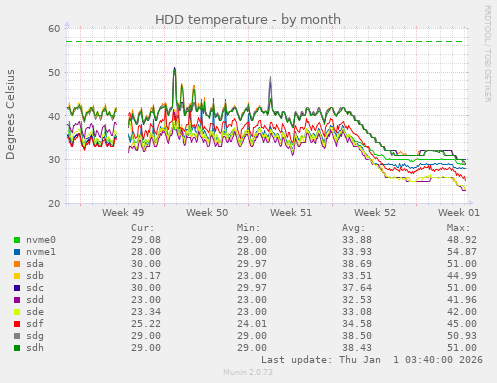Click the 20 y-axis tick label

[54, 203]
